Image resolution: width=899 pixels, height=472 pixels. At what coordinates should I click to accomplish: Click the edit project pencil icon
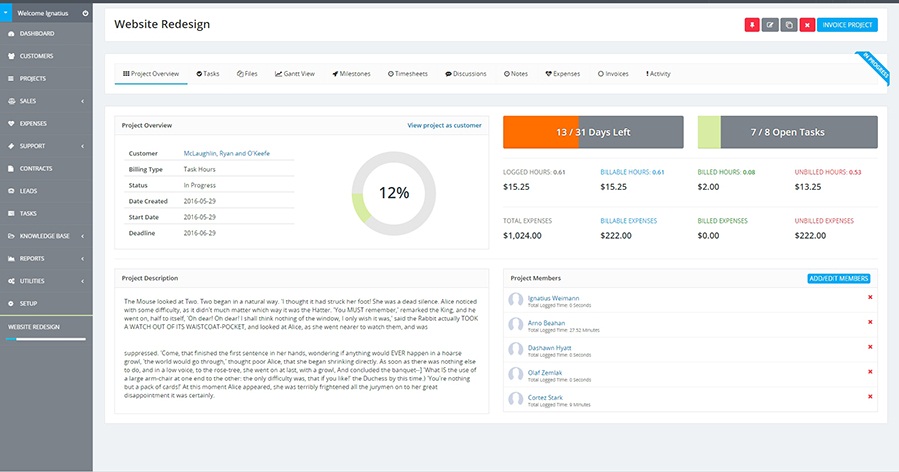[770, 25]
